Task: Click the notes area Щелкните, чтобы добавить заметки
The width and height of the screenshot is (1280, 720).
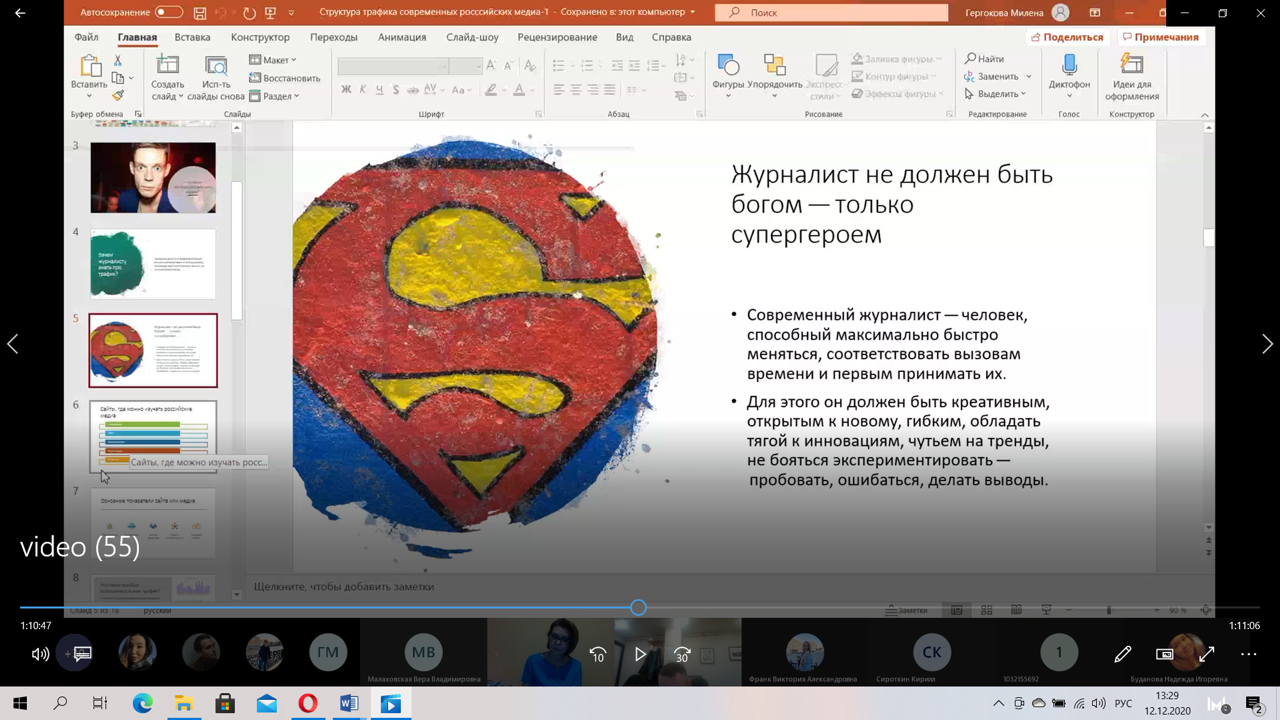Action: (x=344, y=587)
